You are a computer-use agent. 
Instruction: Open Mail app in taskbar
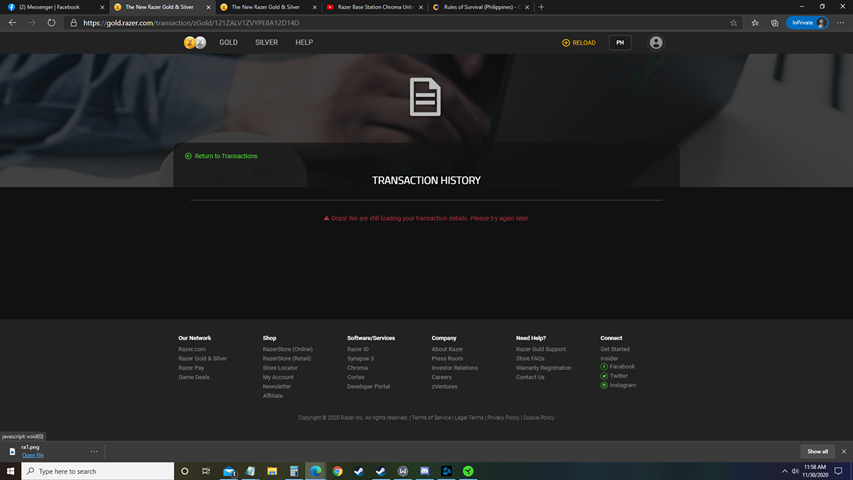pos(229,471)
